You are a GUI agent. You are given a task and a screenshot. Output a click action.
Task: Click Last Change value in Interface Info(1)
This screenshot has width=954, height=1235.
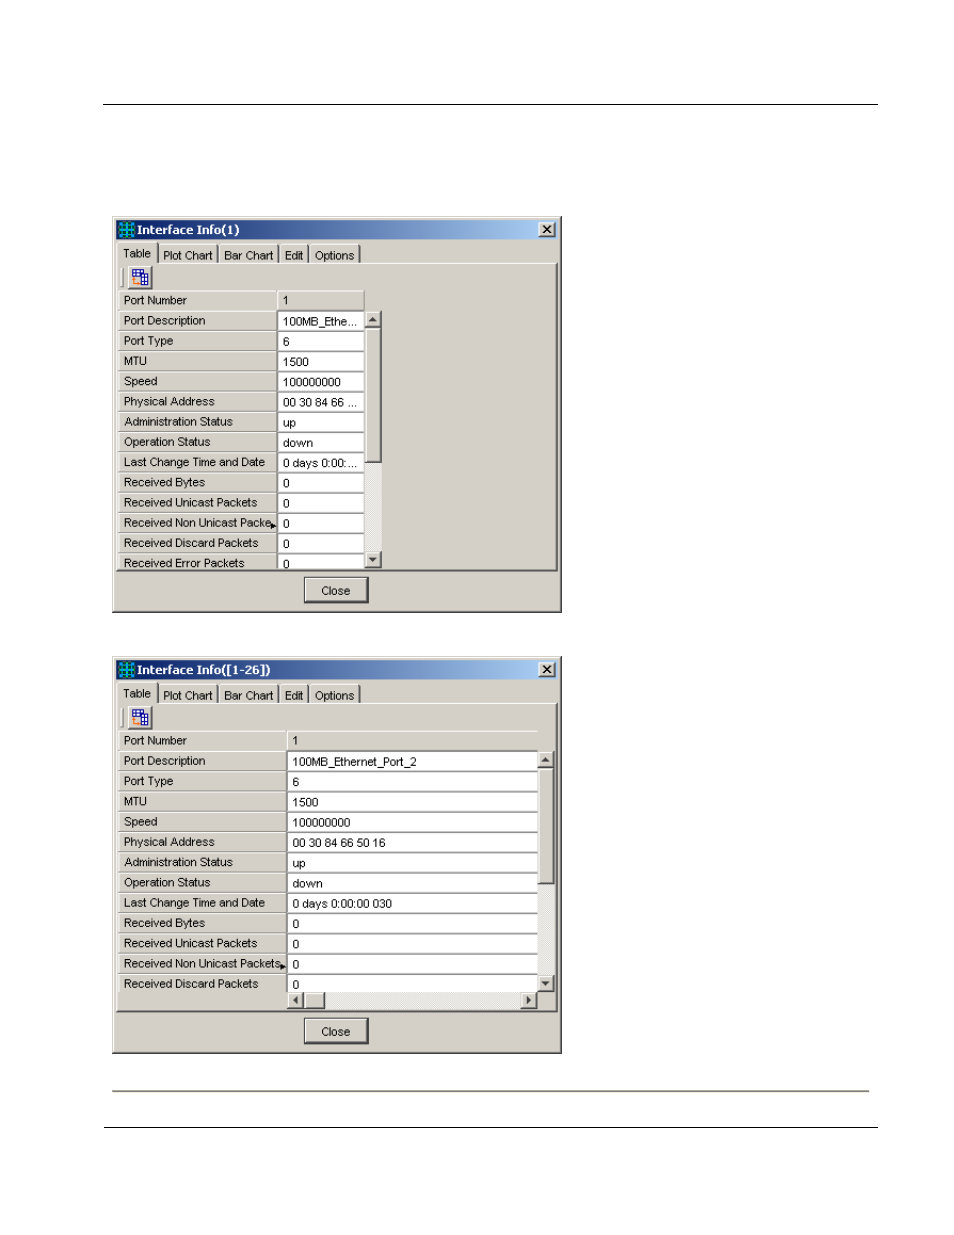tap(320, 463)
